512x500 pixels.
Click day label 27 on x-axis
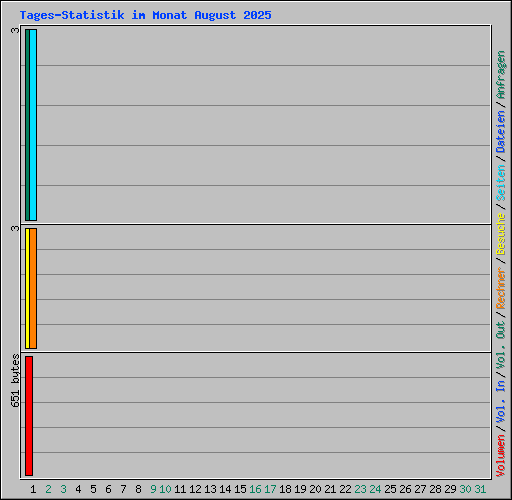point(420,489)
